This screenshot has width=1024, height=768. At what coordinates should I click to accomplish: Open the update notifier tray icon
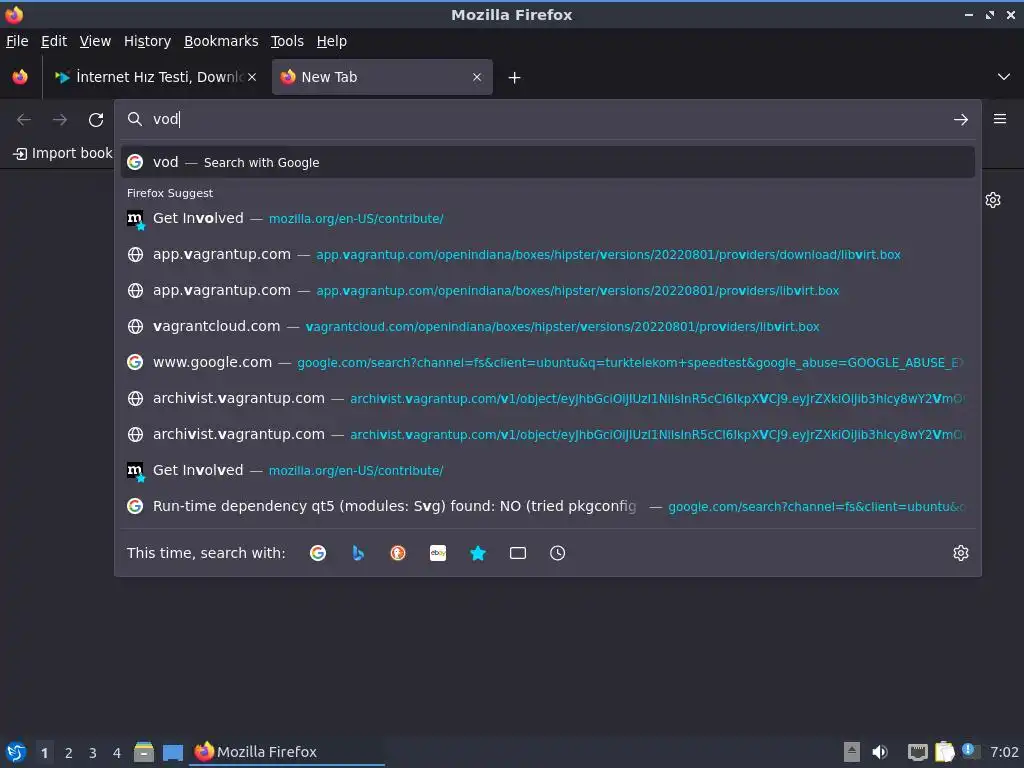tap(970, 751)
